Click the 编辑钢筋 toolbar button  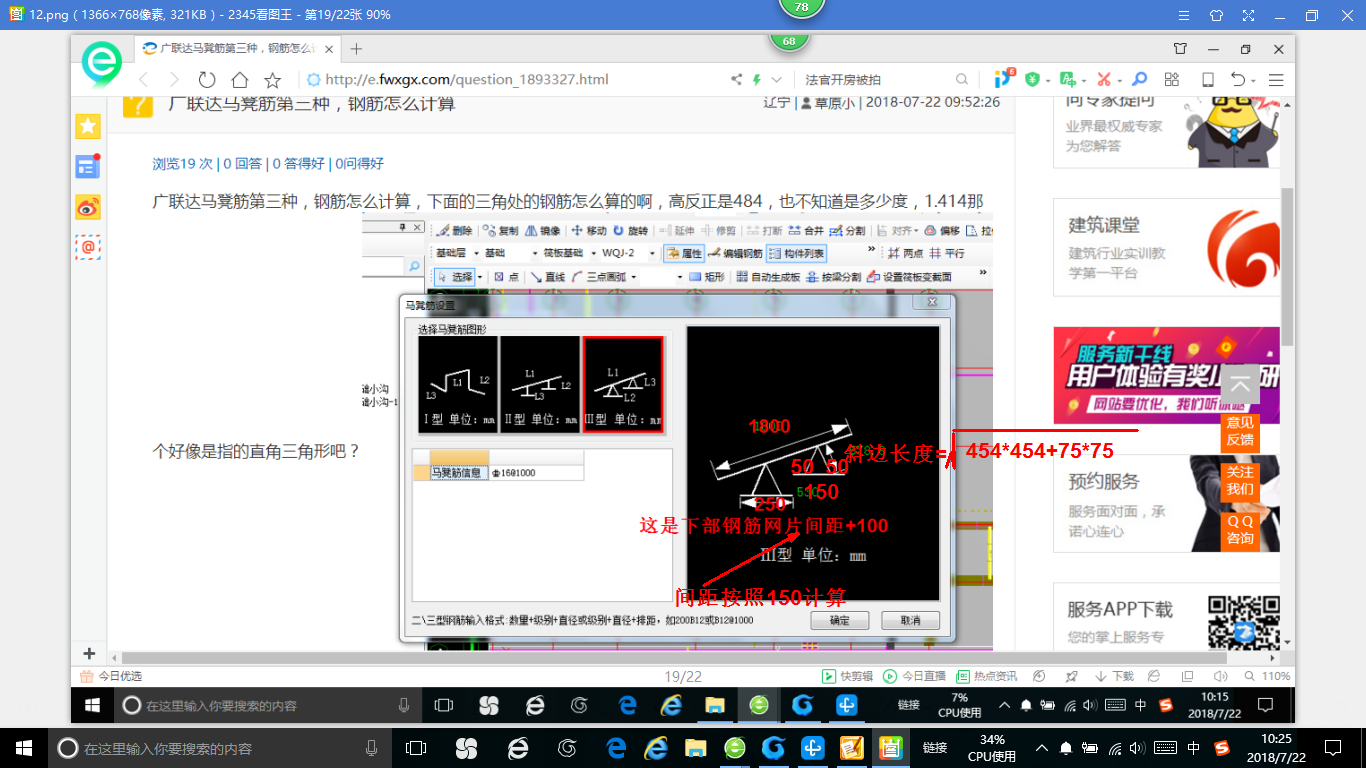point(736,254)
